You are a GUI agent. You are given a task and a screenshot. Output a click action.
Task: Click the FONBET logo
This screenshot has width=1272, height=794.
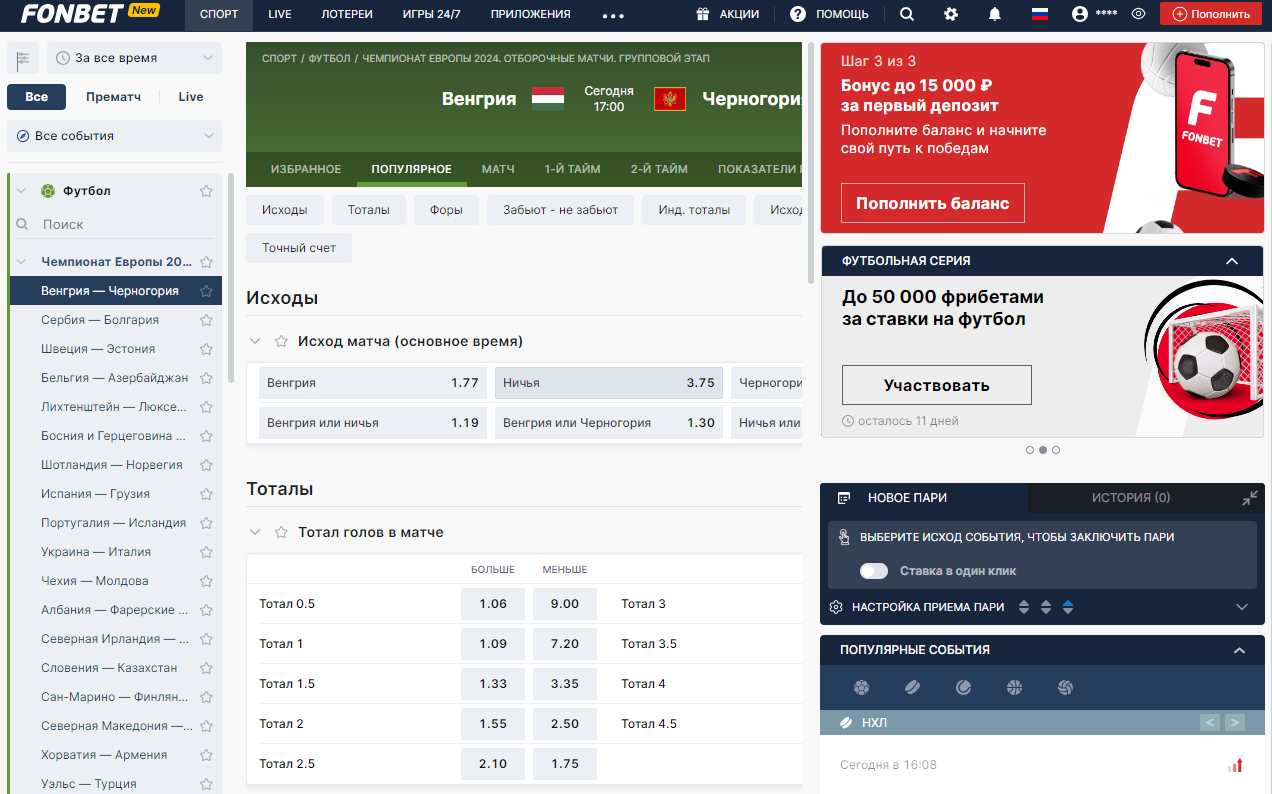click(x=71, y=13)
